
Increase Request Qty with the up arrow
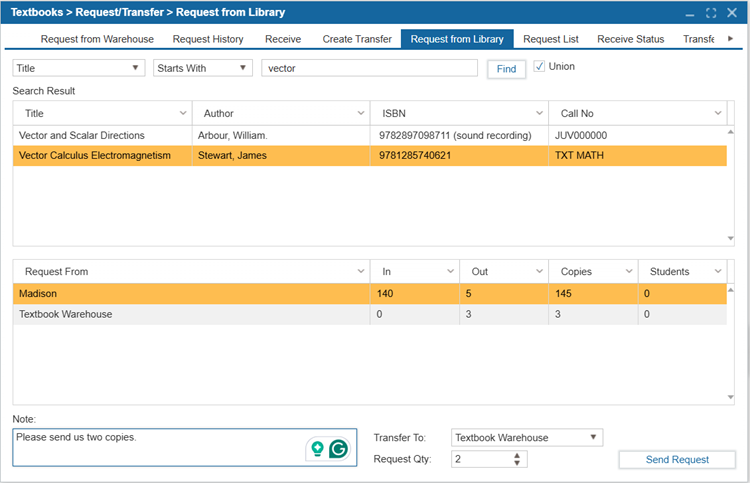517,456
